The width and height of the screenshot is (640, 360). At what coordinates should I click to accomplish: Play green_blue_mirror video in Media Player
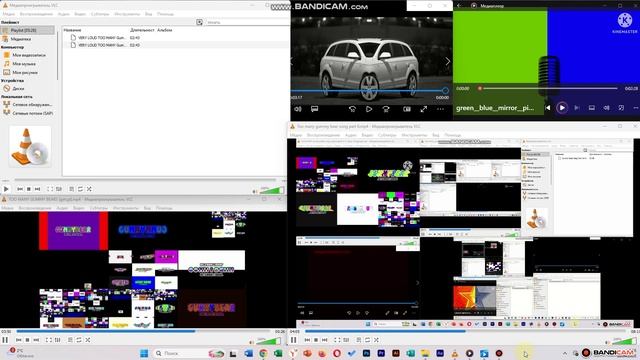click(x=562, y=108)
